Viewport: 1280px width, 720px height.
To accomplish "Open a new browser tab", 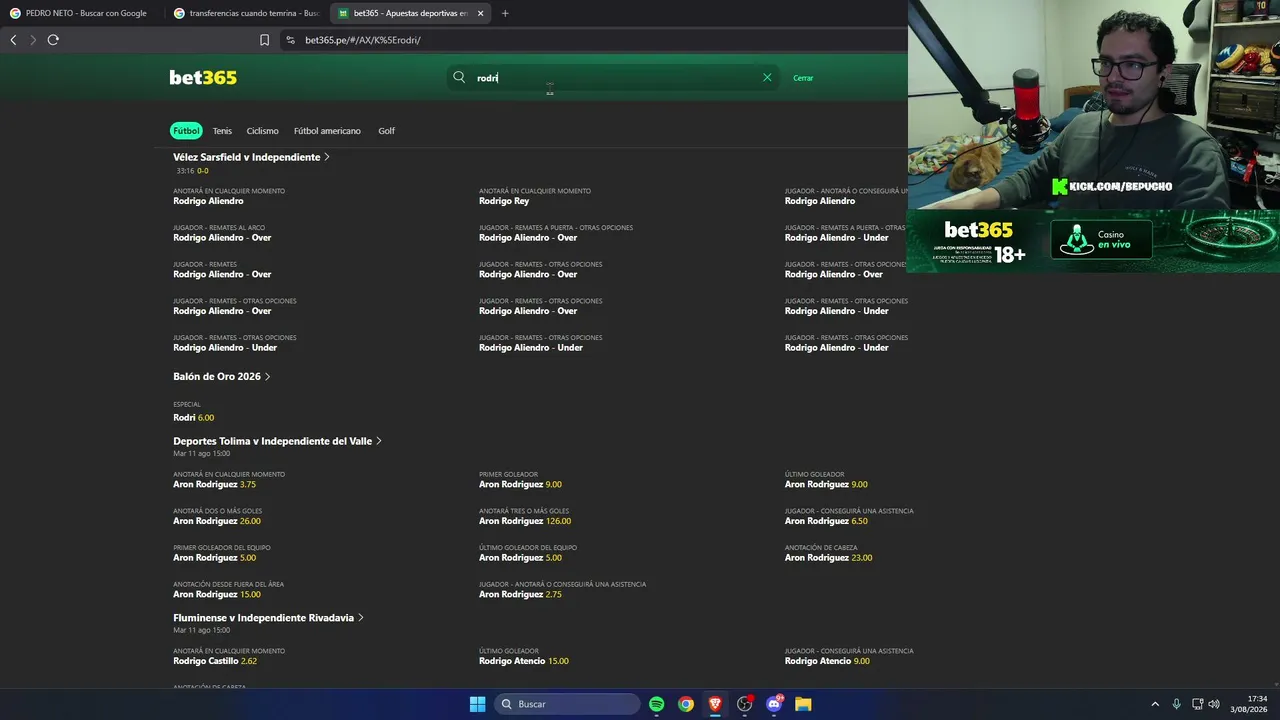I will [x=505, y=13].
